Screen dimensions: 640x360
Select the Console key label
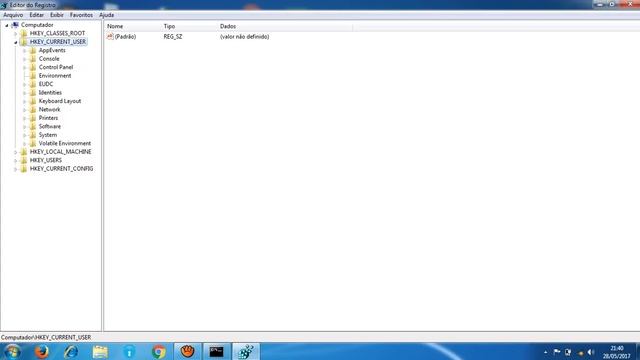point(49,59)
